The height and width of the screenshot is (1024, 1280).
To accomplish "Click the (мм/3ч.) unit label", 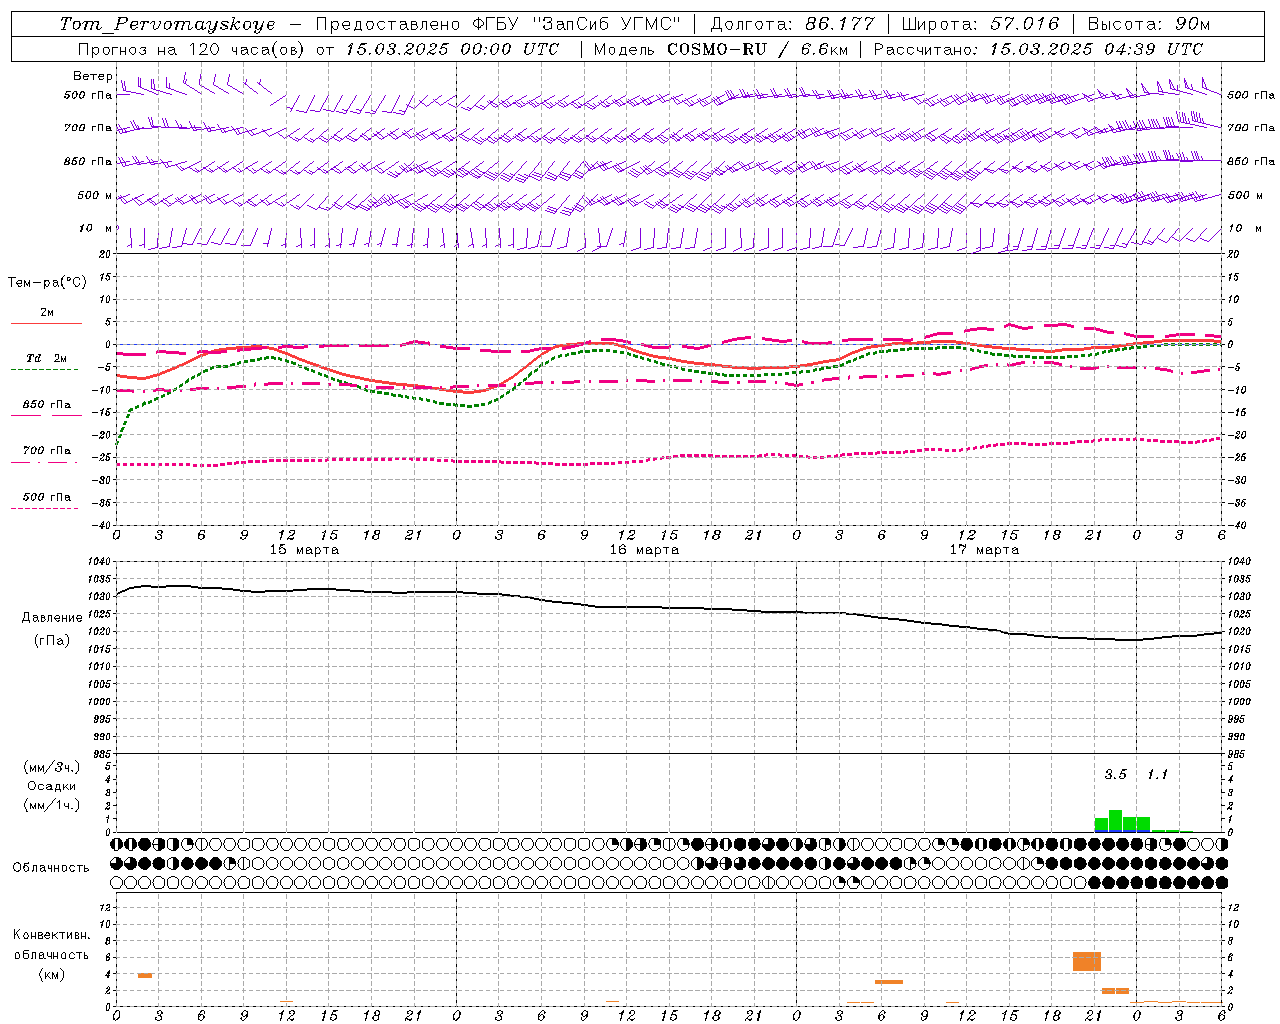I will click(x=52, y=767).
